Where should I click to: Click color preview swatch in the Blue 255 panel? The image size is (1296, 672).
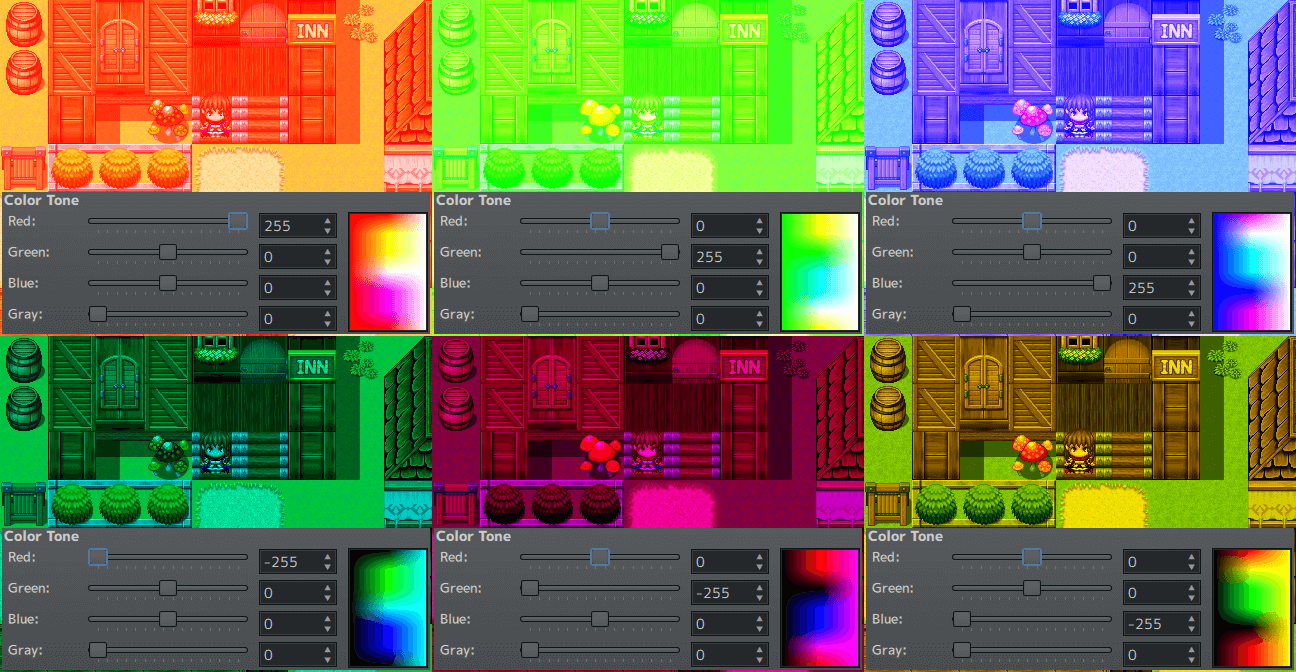pyautogui.click(x=1252, y=271)
